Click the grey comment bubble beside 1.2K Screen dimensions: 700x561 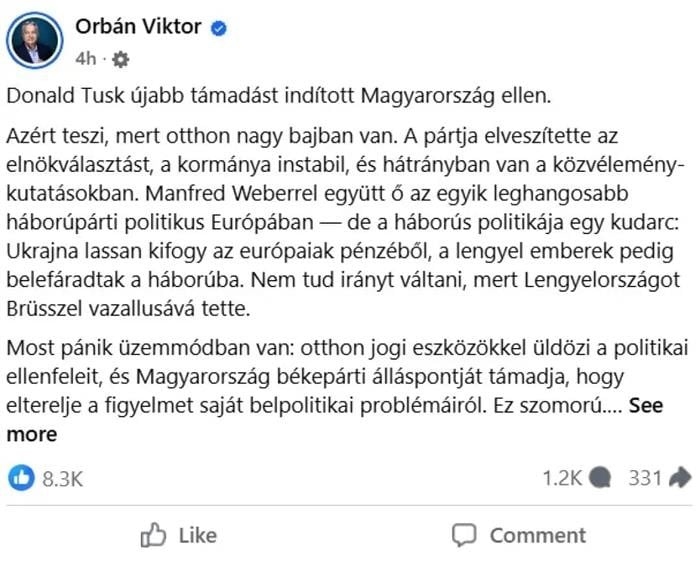[600, 478]
